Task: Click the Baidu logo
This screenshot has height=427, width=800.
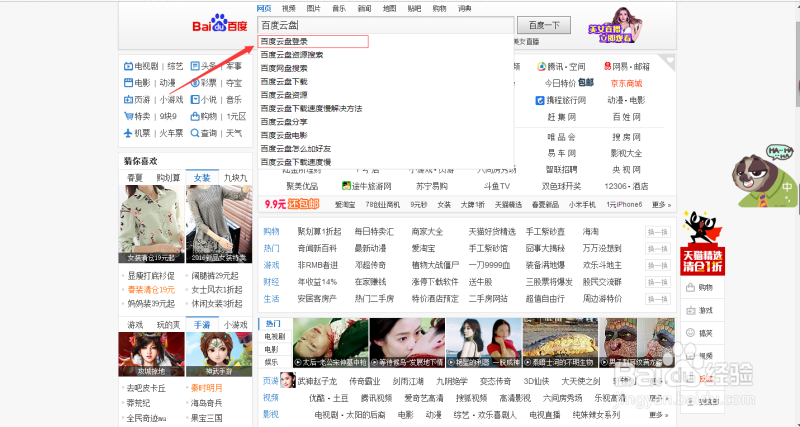Action: (220, 23)
